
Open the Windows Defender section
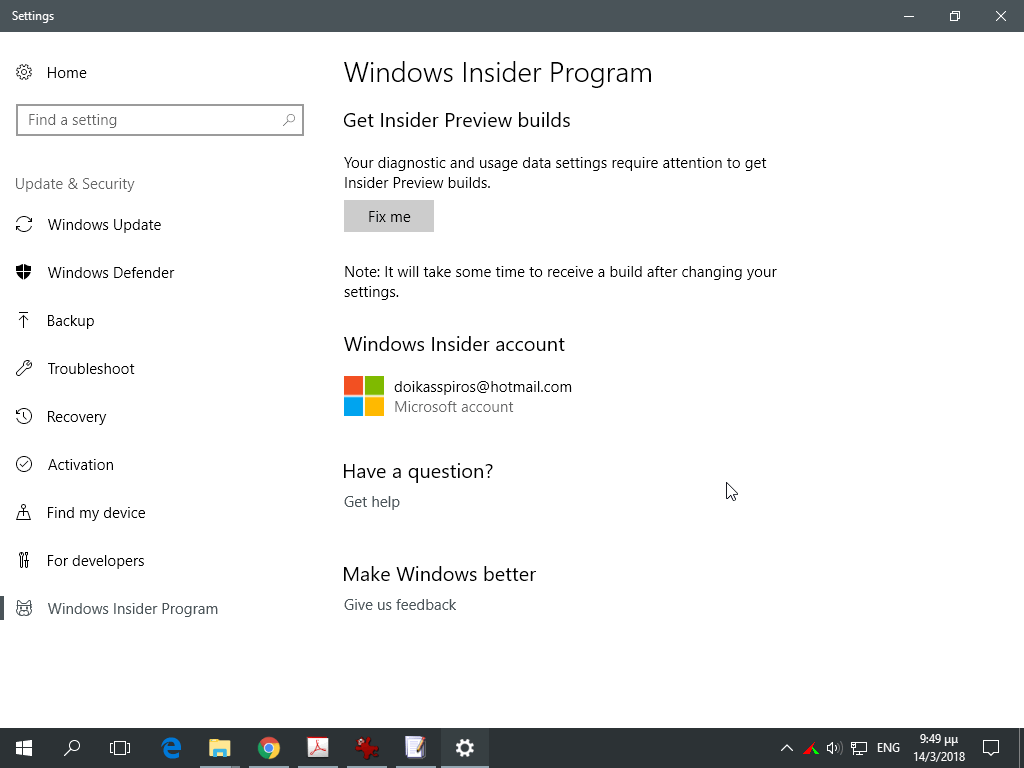click(x=111, y=272)
